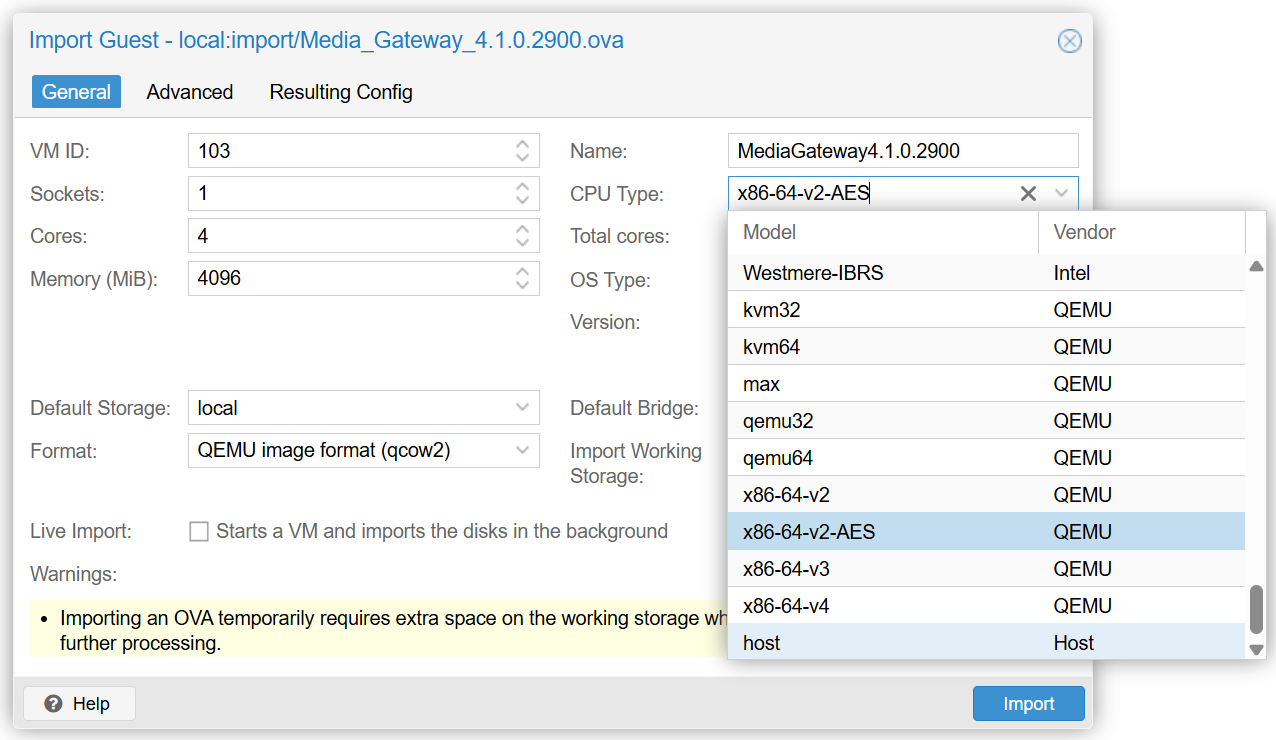Open the Default Storage dropdown
Screen dimensions: 1276x740
(522, 408)
